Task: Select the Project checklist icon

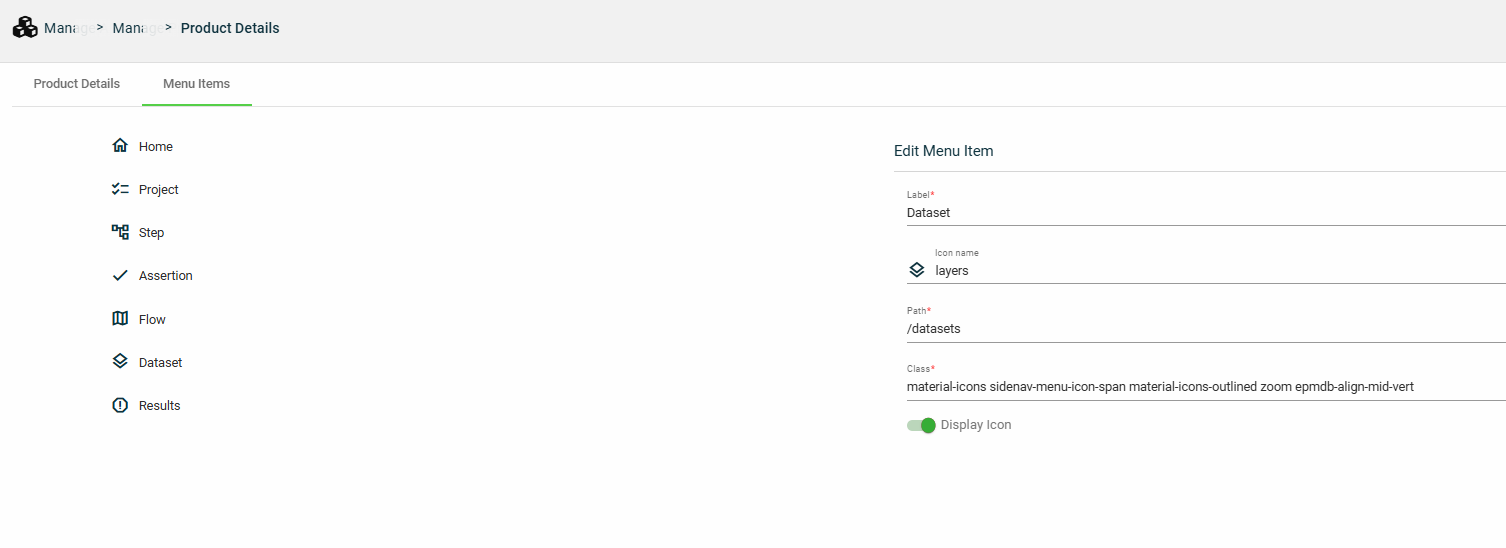Action: tap(120, 189)
